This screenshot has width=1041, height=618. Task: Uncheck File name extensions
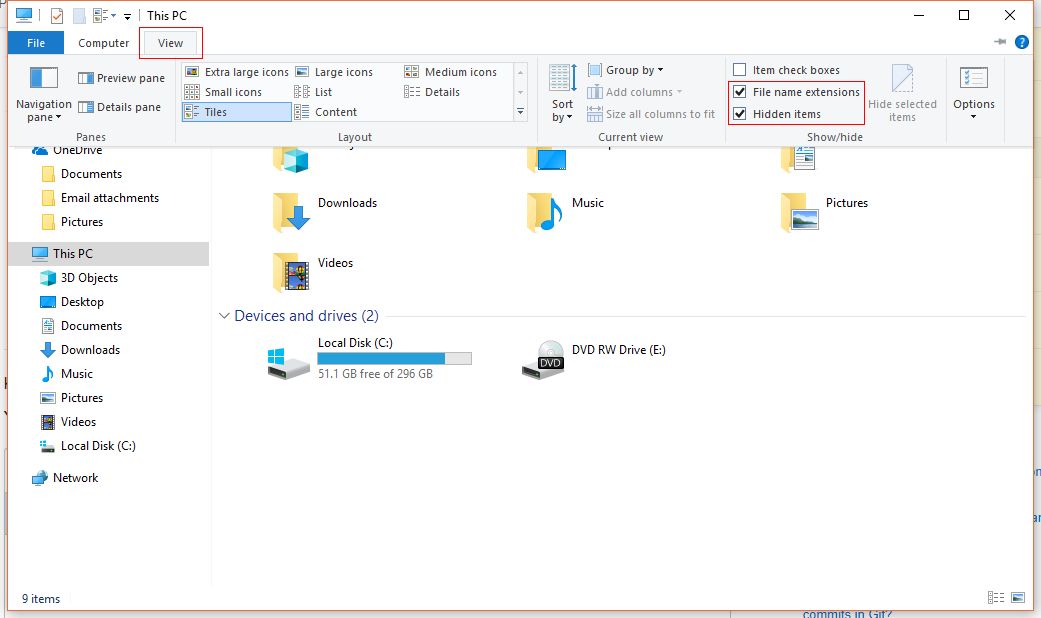(740, 92)
